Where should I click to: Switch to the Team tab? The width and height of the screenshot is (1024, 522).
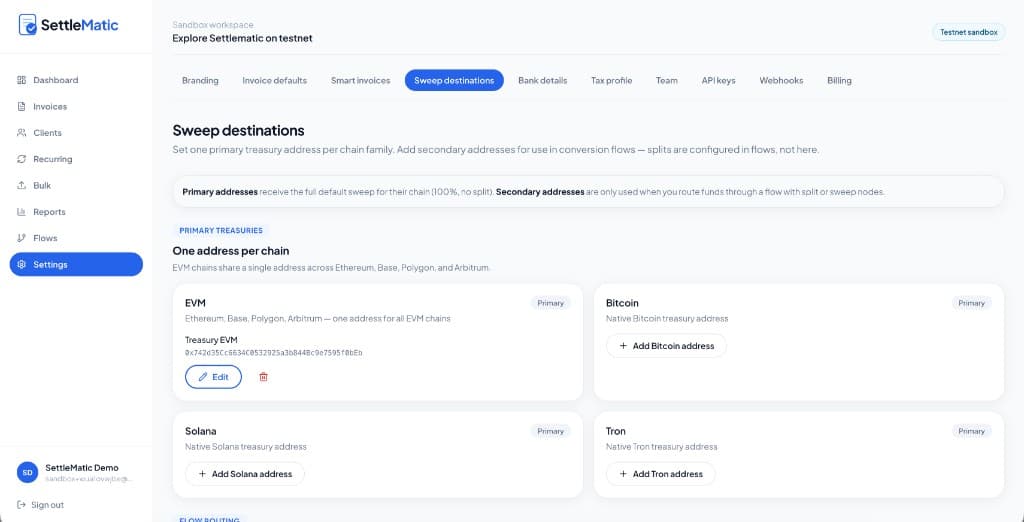[667, 80]
